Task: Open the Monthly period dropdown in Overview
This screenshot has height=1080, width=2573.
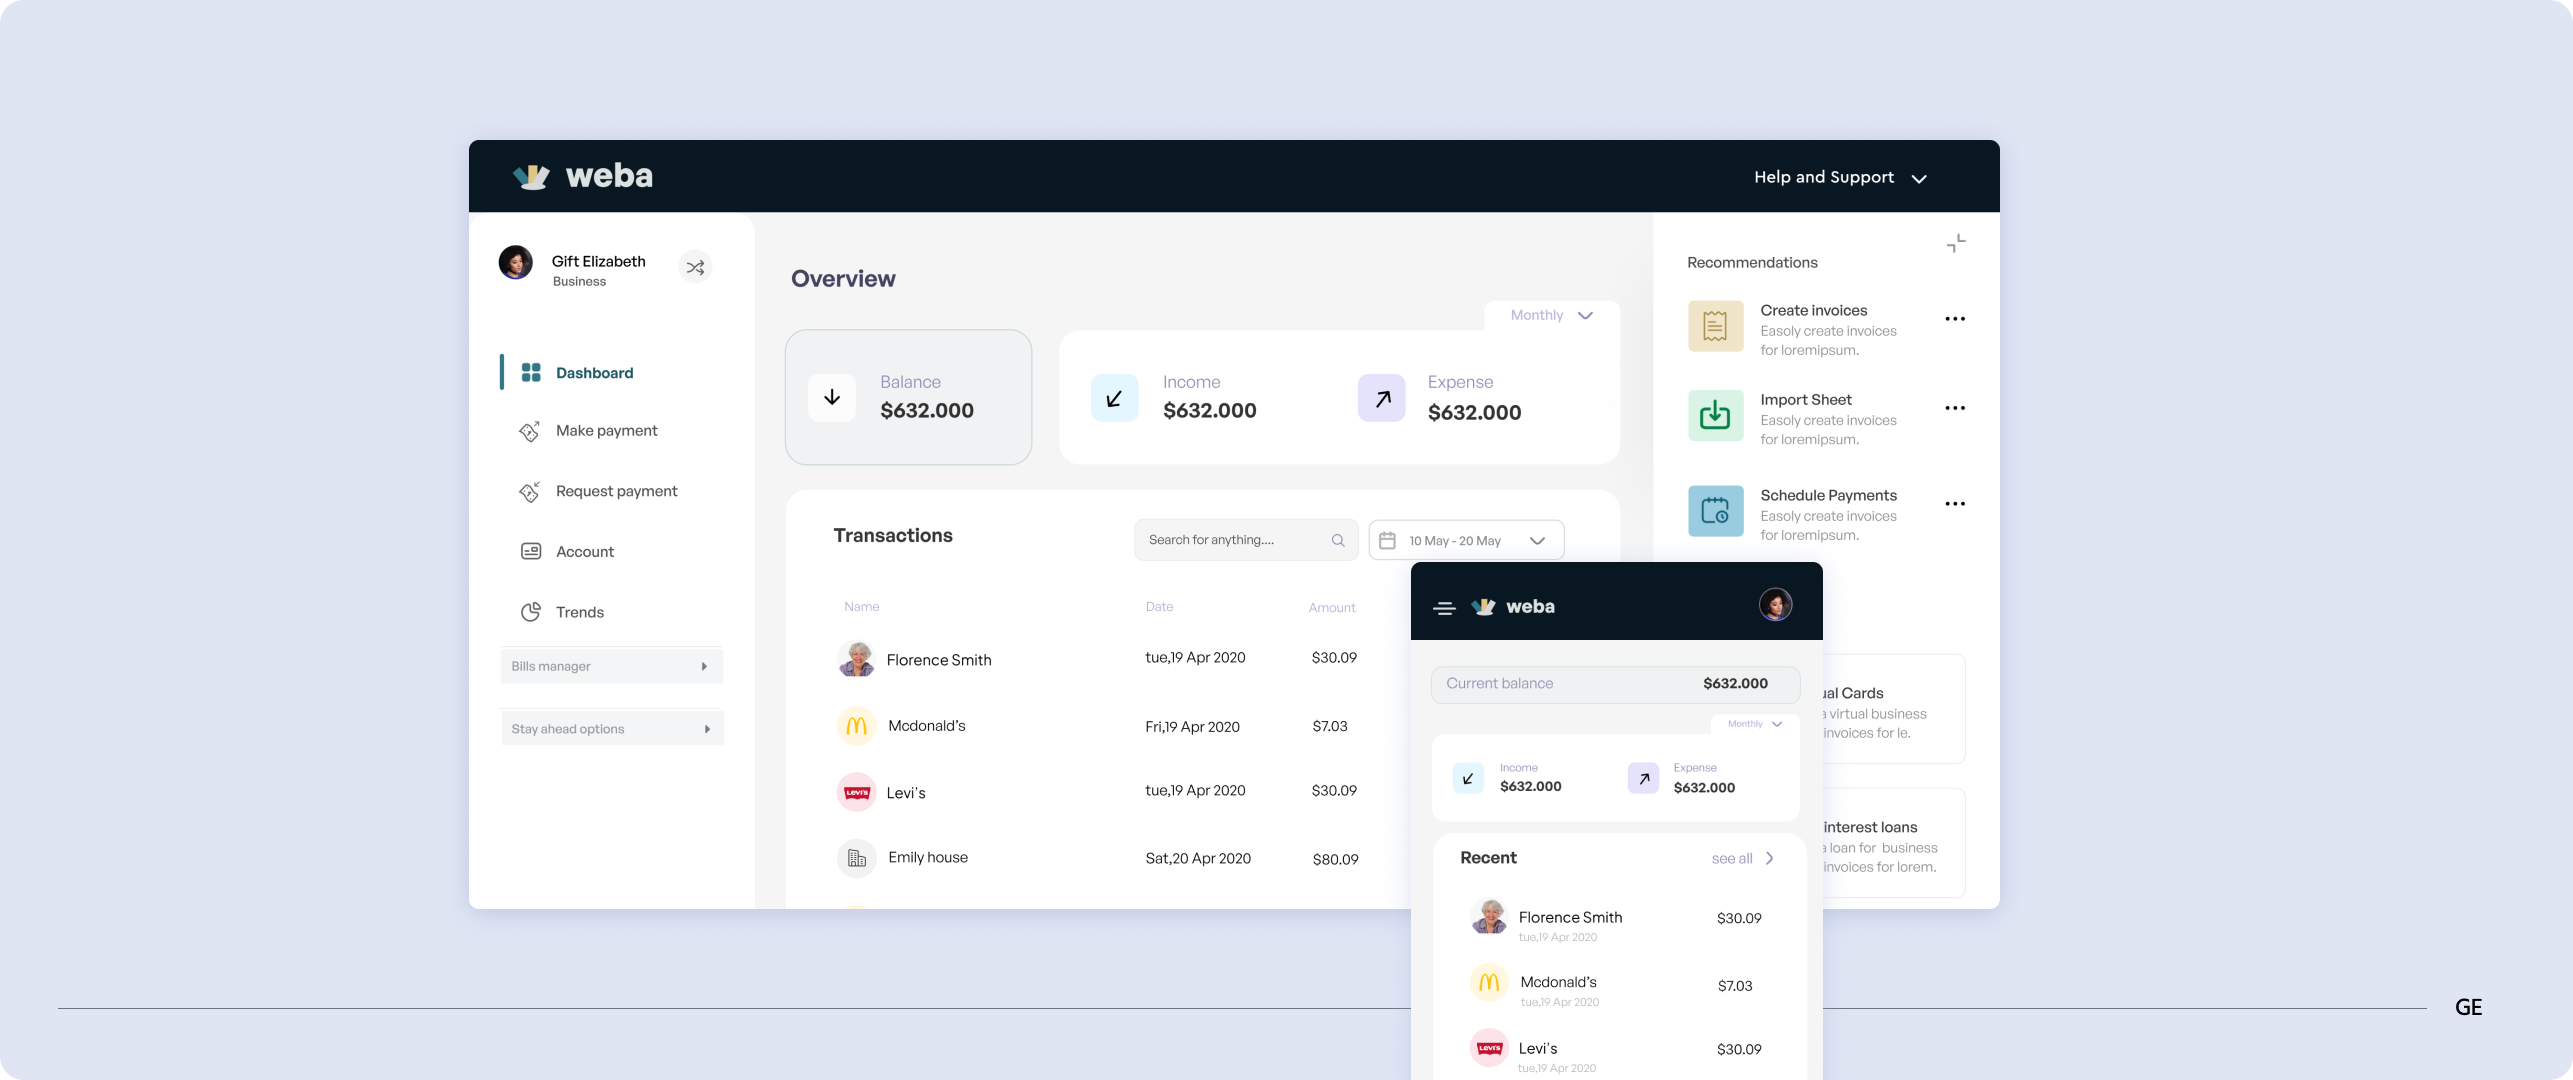Action: click(1551, 315)
